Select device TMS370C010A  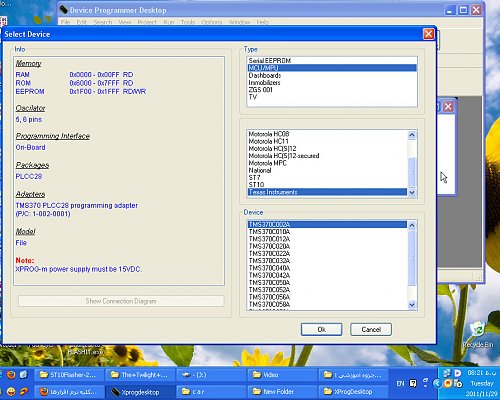click(328, 232)
